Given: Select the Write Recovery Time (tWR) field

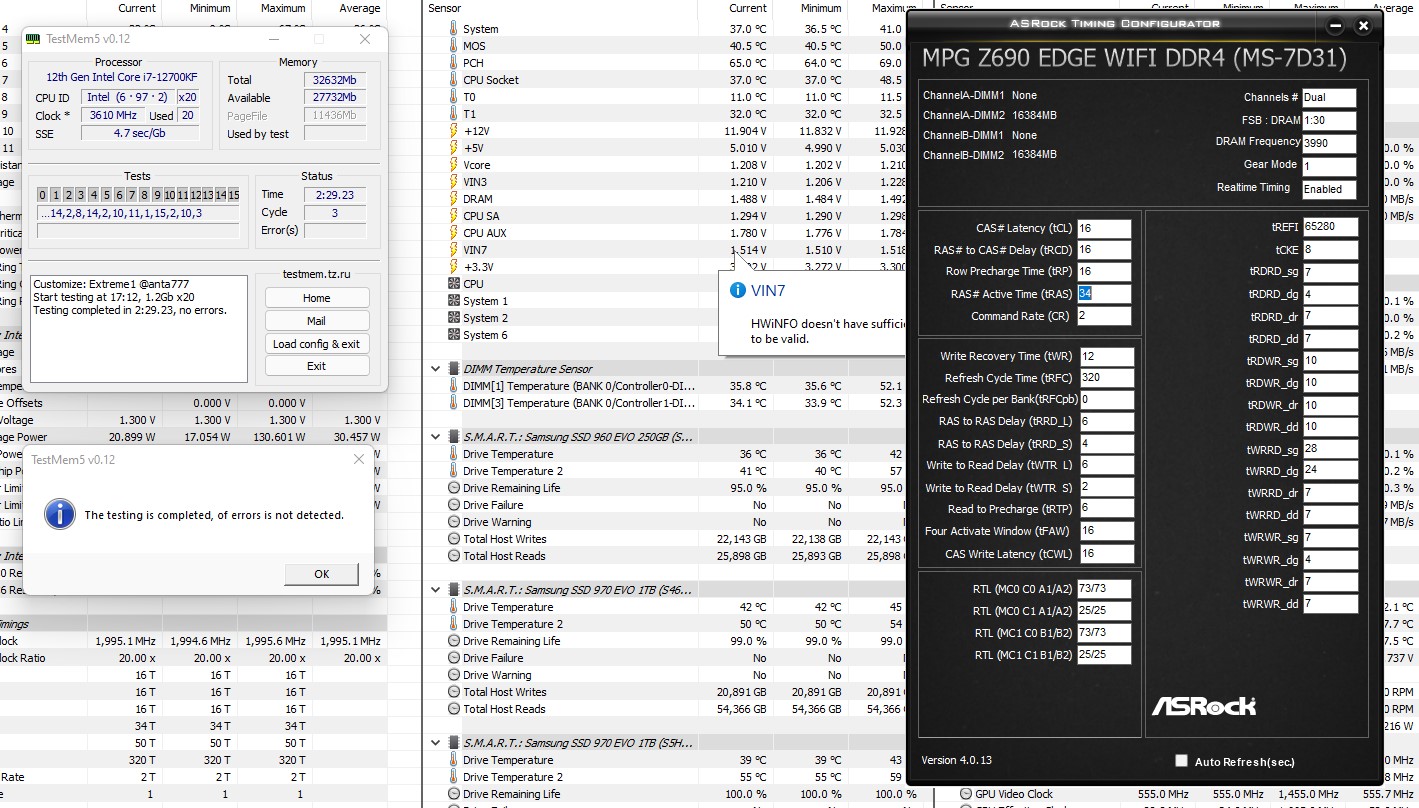Looking at the screenshot, I should pos(1107,357).
